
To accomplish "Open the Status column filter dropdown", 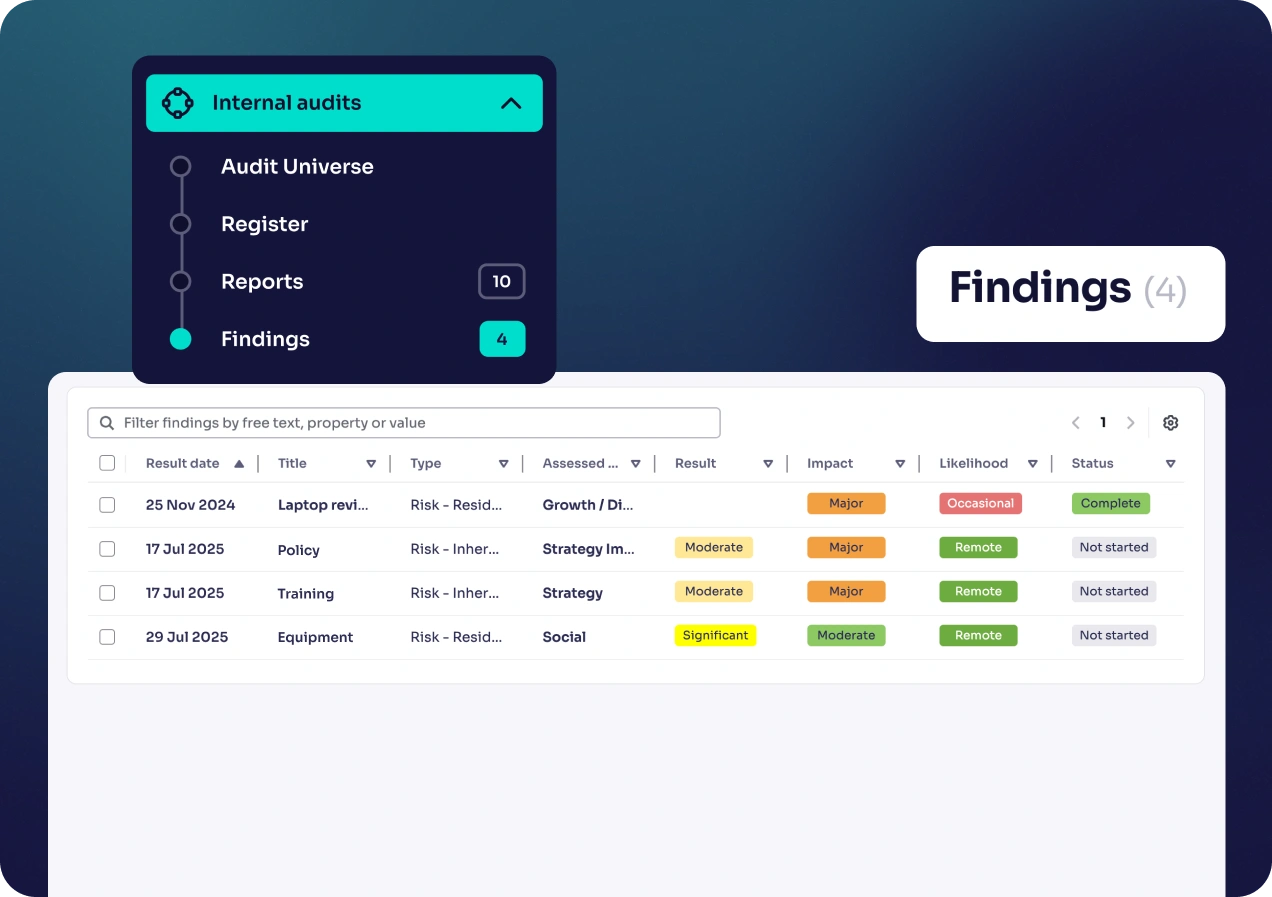I will pos(1170,463).
